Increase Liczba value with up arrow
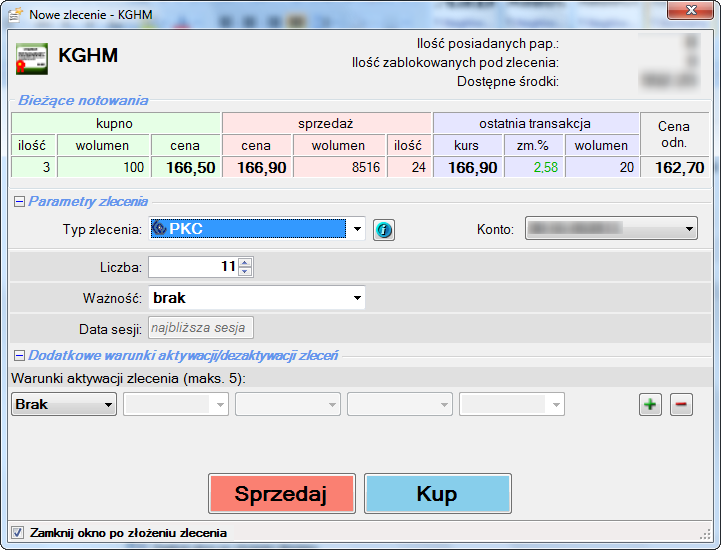Viewport: 721px width, 550px height. tap(245, 263)
